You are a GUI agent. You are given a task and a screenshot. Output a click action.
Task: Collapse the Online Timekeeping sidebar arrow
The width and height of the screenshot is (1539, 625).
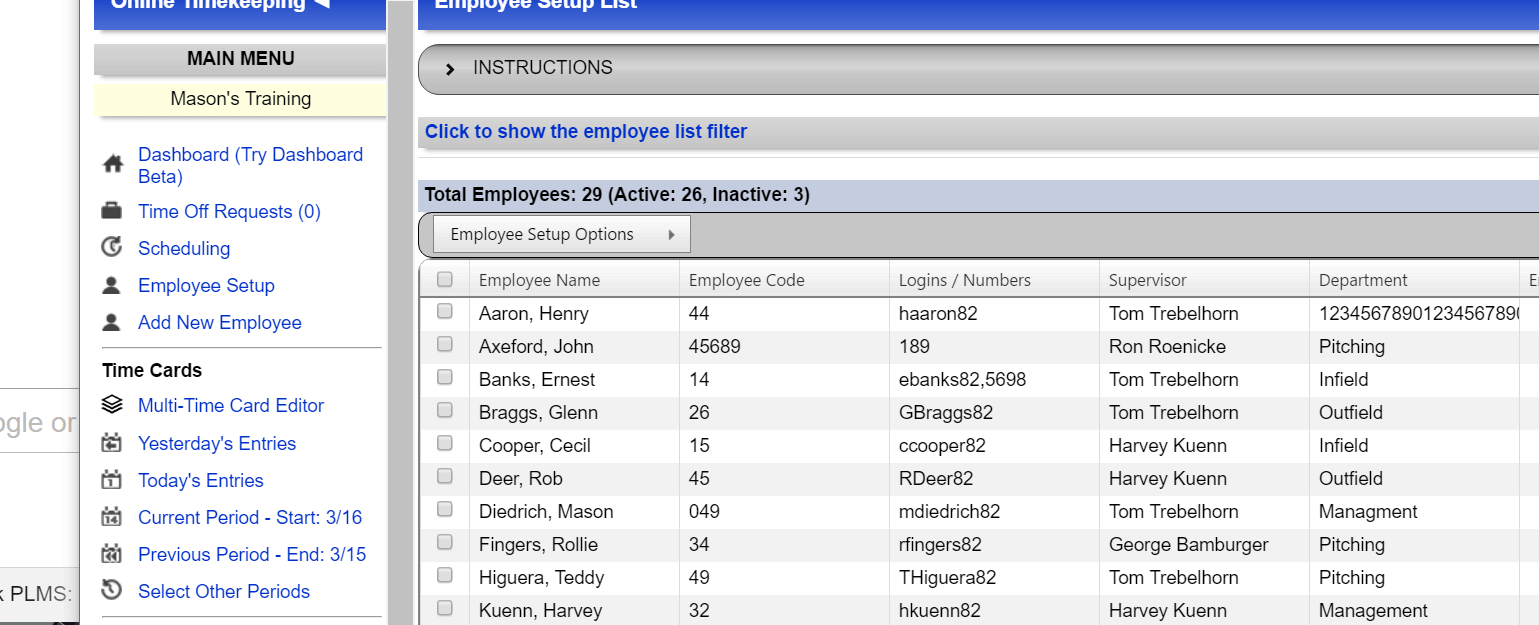pyautogui.click(x=321, y=3)
